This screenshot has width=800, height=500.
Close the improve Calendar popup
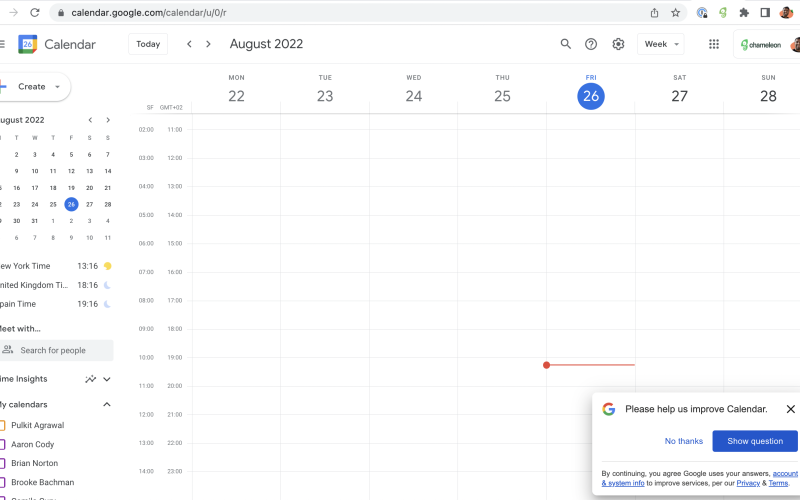tap(790, 409)
